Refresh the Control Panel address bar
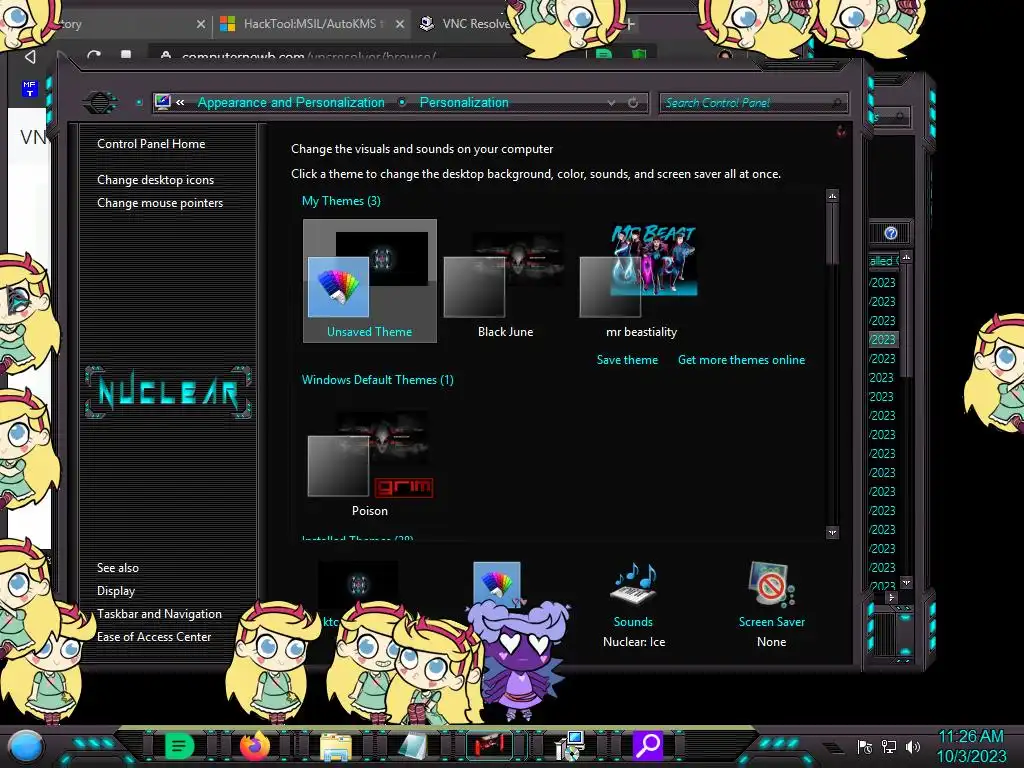The height and width of the screenshot is (768, 1024). click(x=633, y=103)
